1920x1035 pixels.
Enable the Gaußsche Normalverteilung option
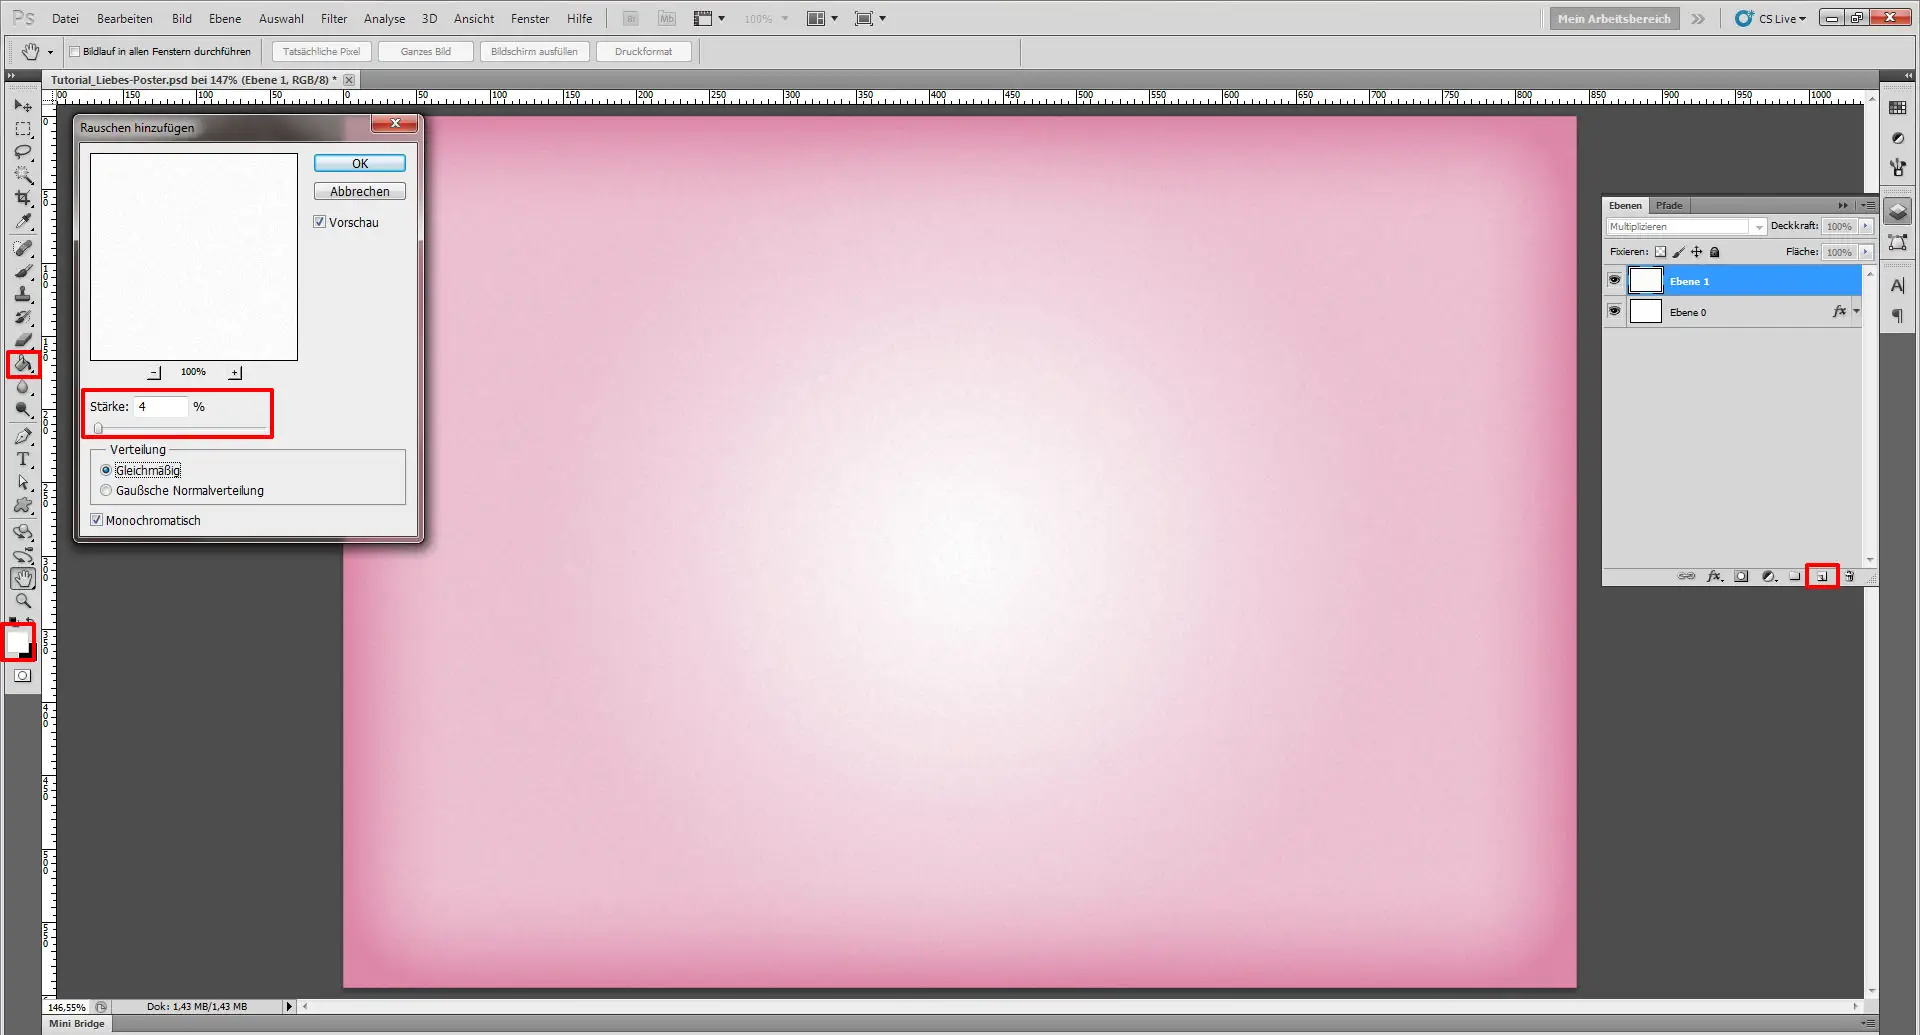pos(106,490)
